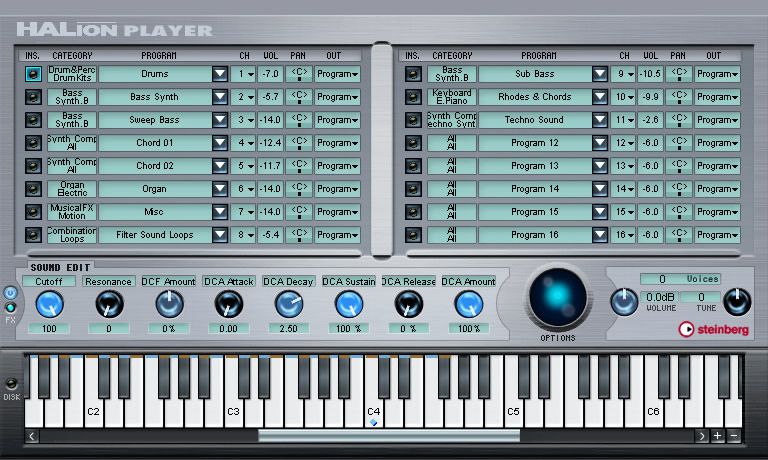Toggle the DISK streaming button

click(x=11, y=384)
